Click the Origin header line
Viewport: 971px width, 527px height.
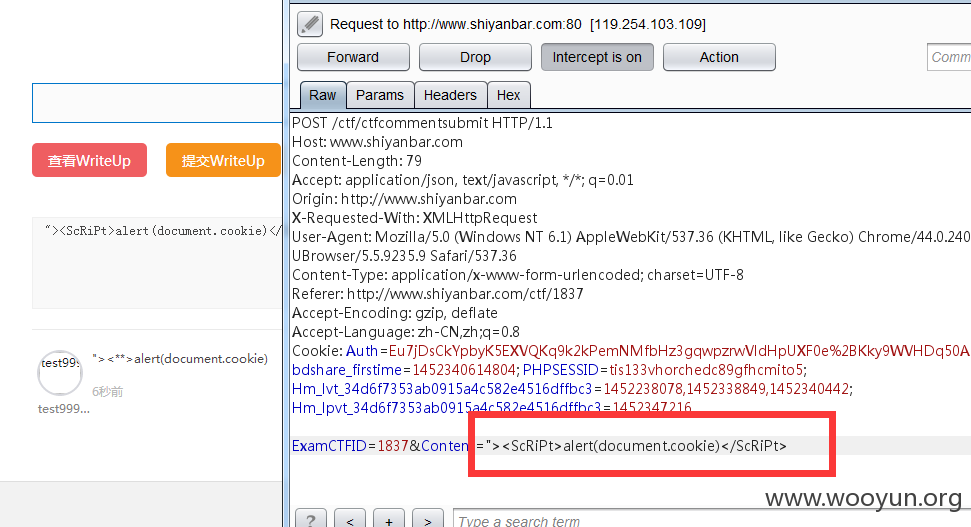(404, 199)
